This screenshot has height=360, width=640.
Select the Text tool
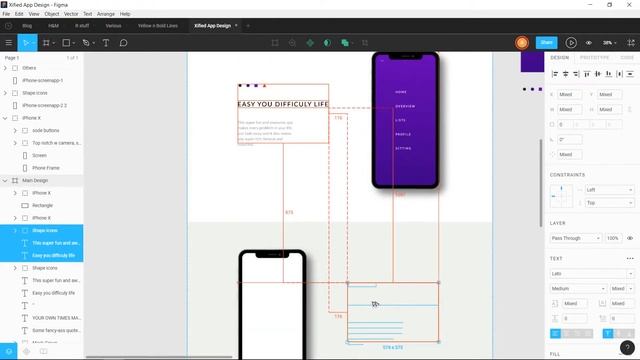click(x=106, y=43)
